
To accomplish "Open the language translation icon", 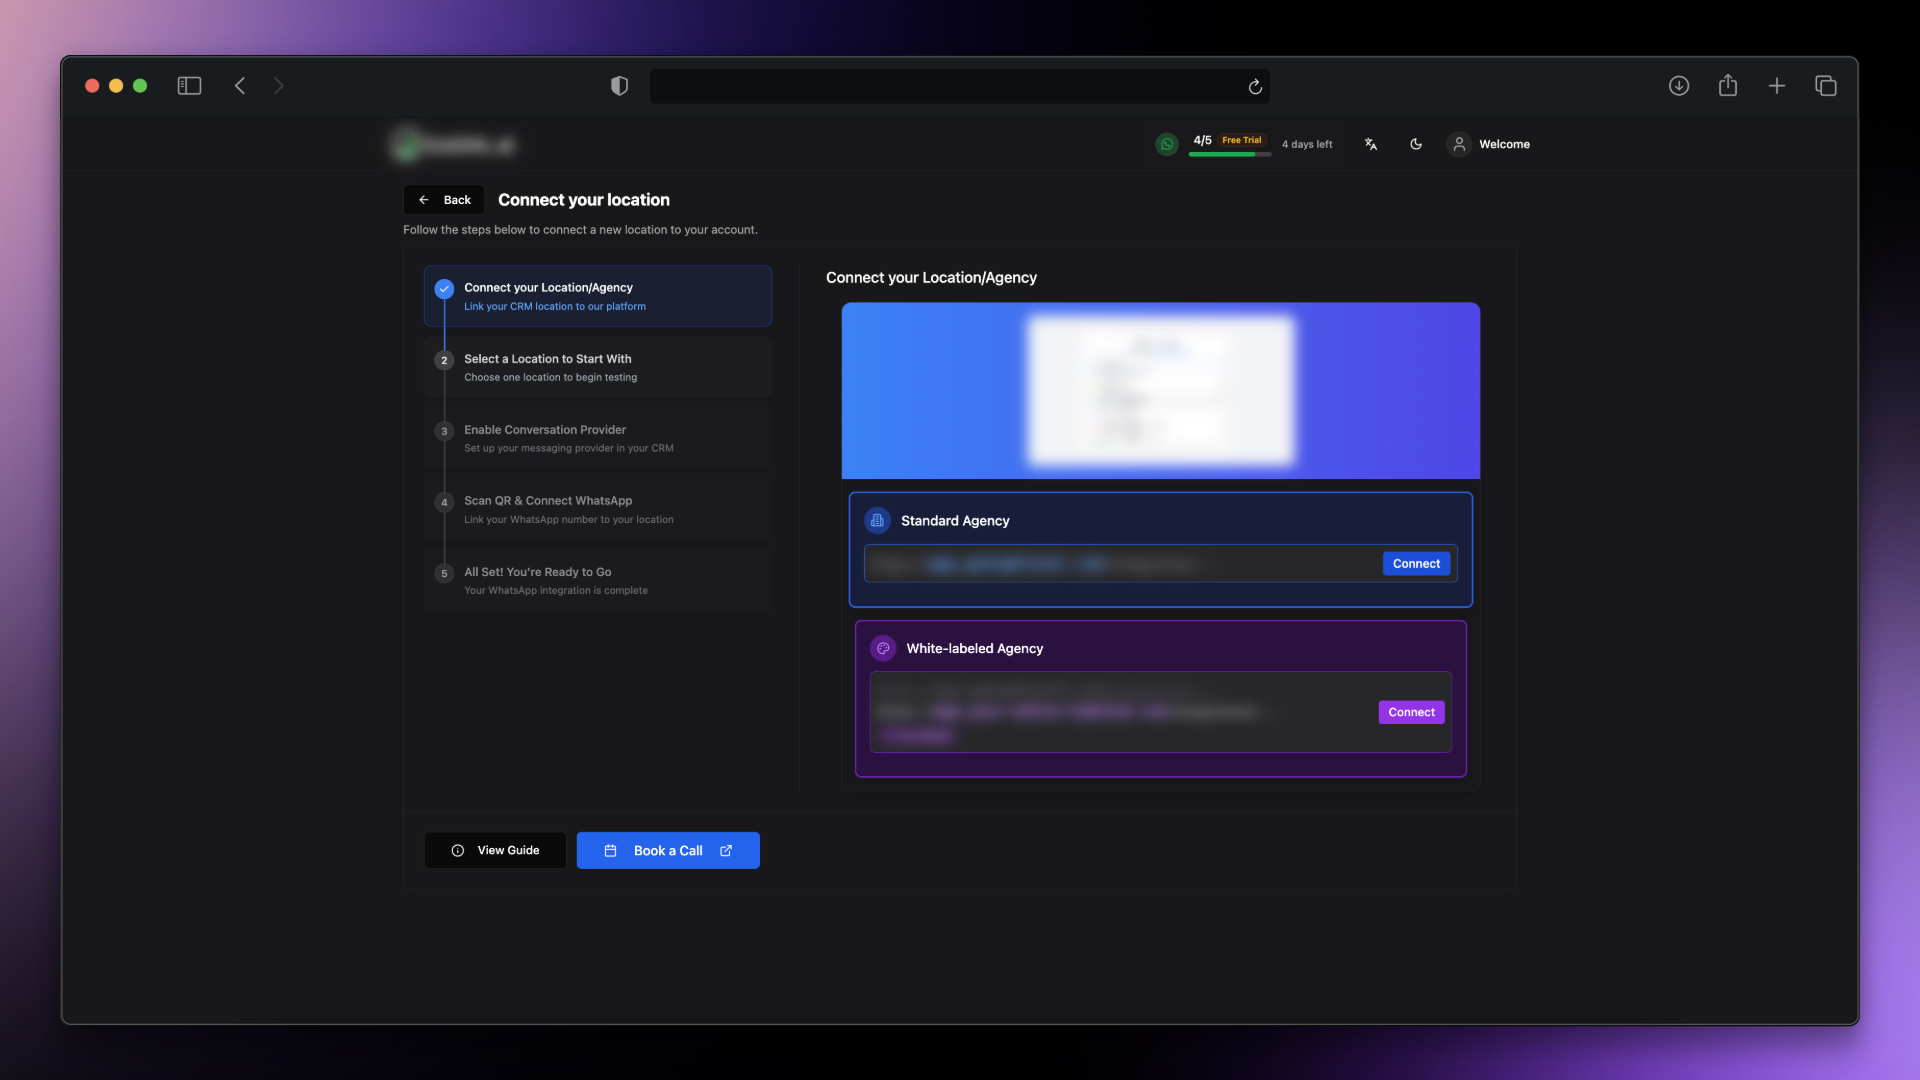I will (x=1371, y=144).
